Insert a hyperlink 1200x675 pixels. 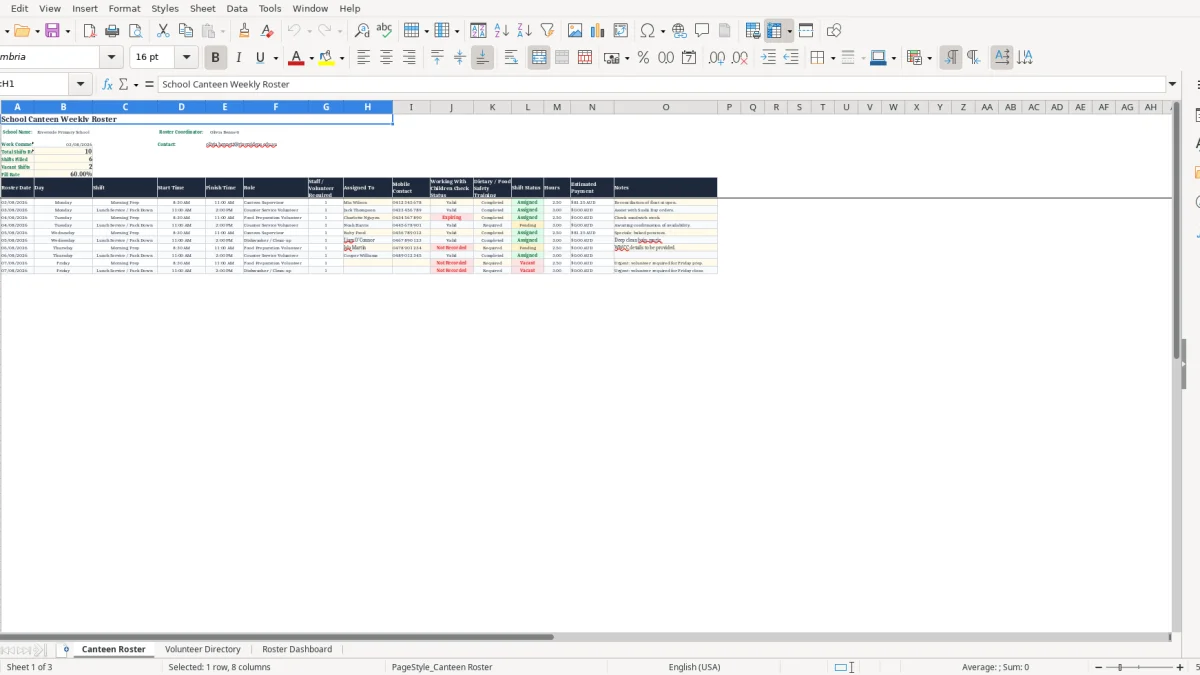coord(679,31)
